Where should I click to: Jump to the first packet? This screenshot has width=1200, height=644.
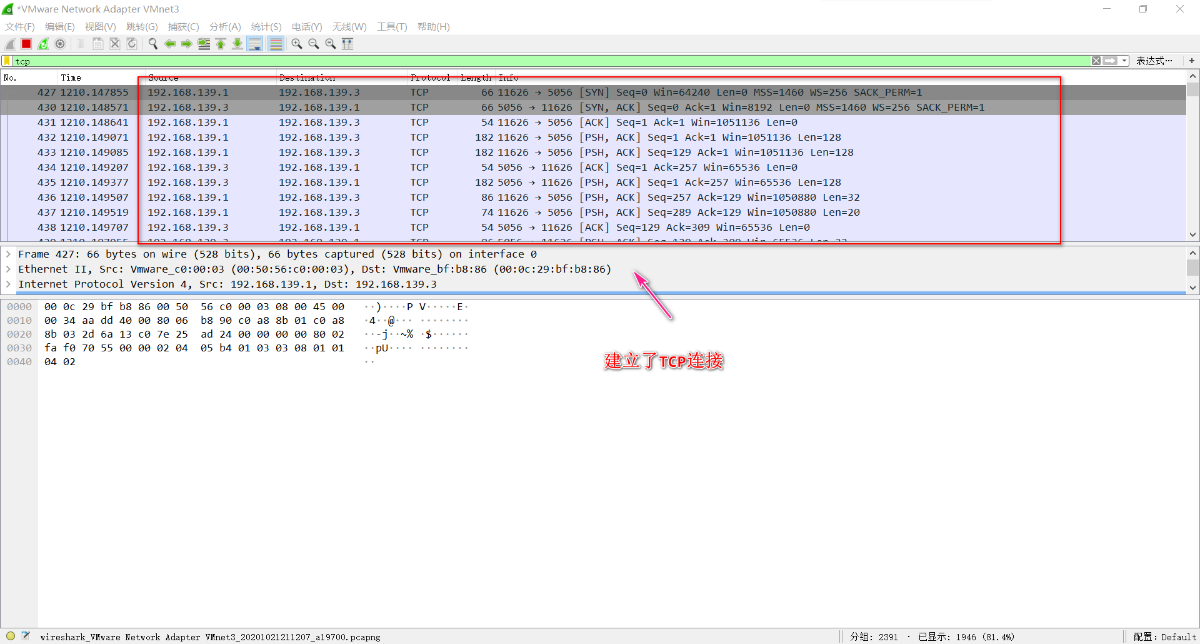(x=220, y=44)
